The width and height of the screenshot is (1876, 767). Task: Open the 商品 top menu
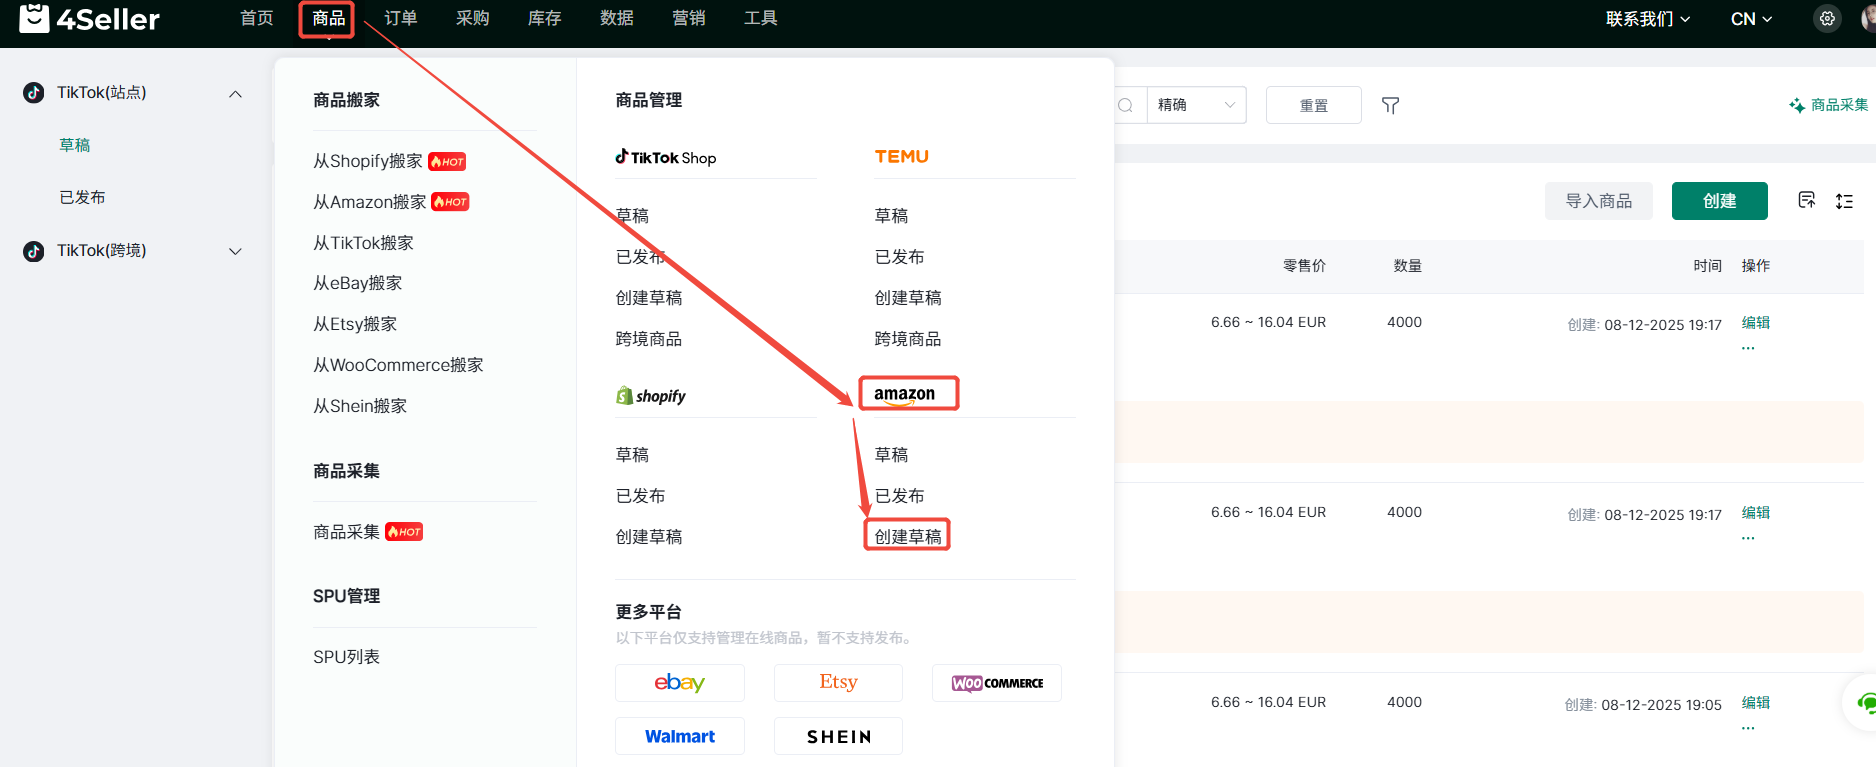pyautogui.click(x=328, y=18)
